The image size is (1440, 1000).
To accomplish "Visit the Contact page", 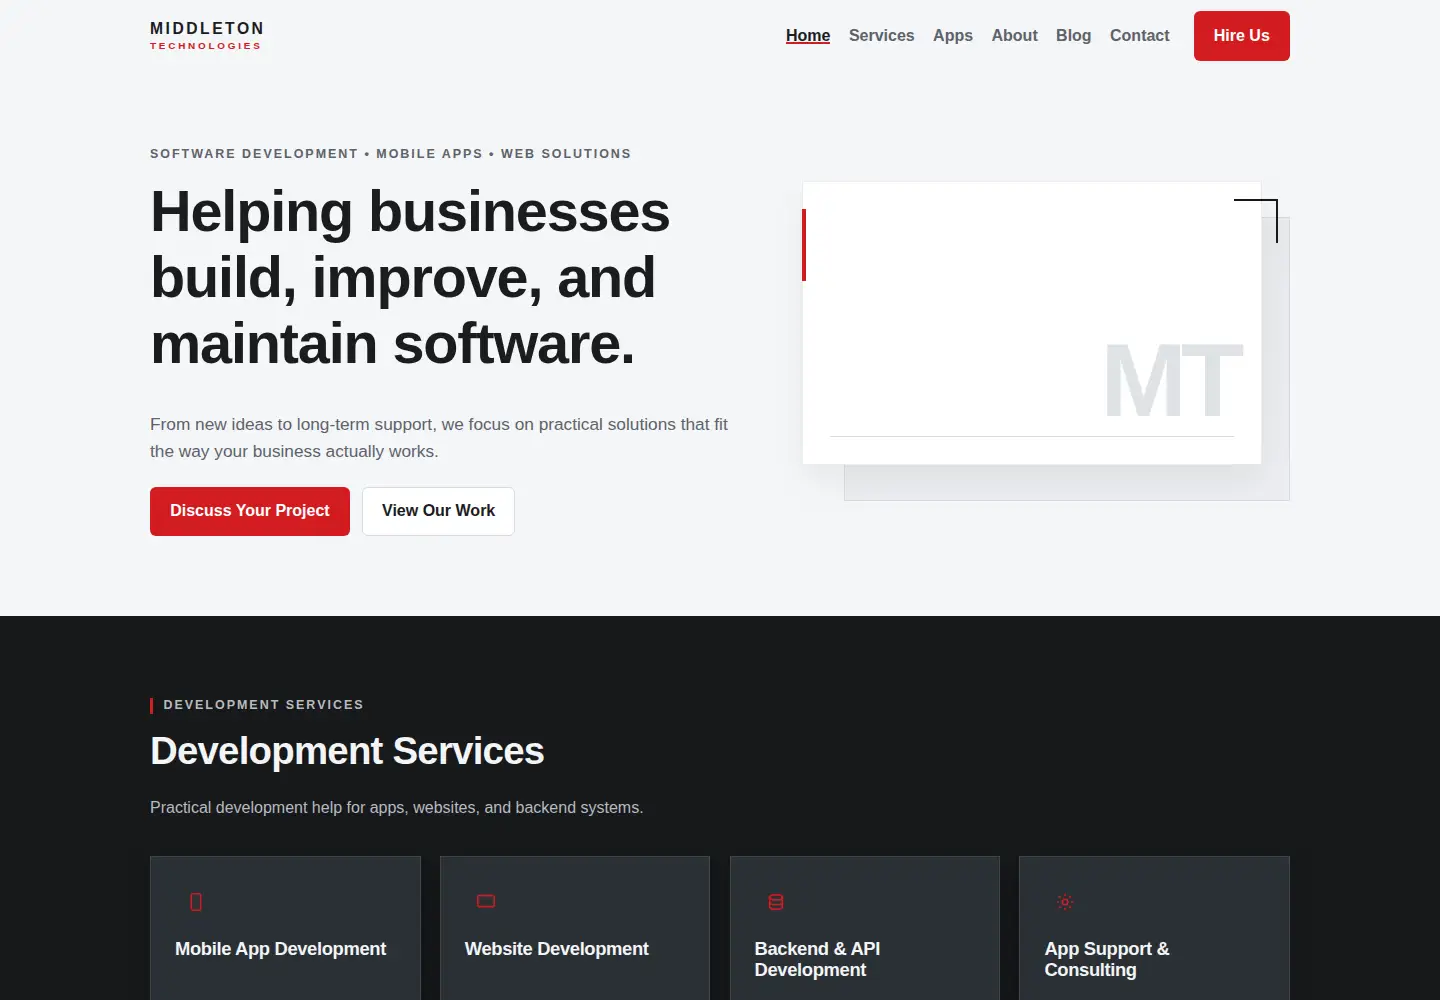I will [1139, 35].
